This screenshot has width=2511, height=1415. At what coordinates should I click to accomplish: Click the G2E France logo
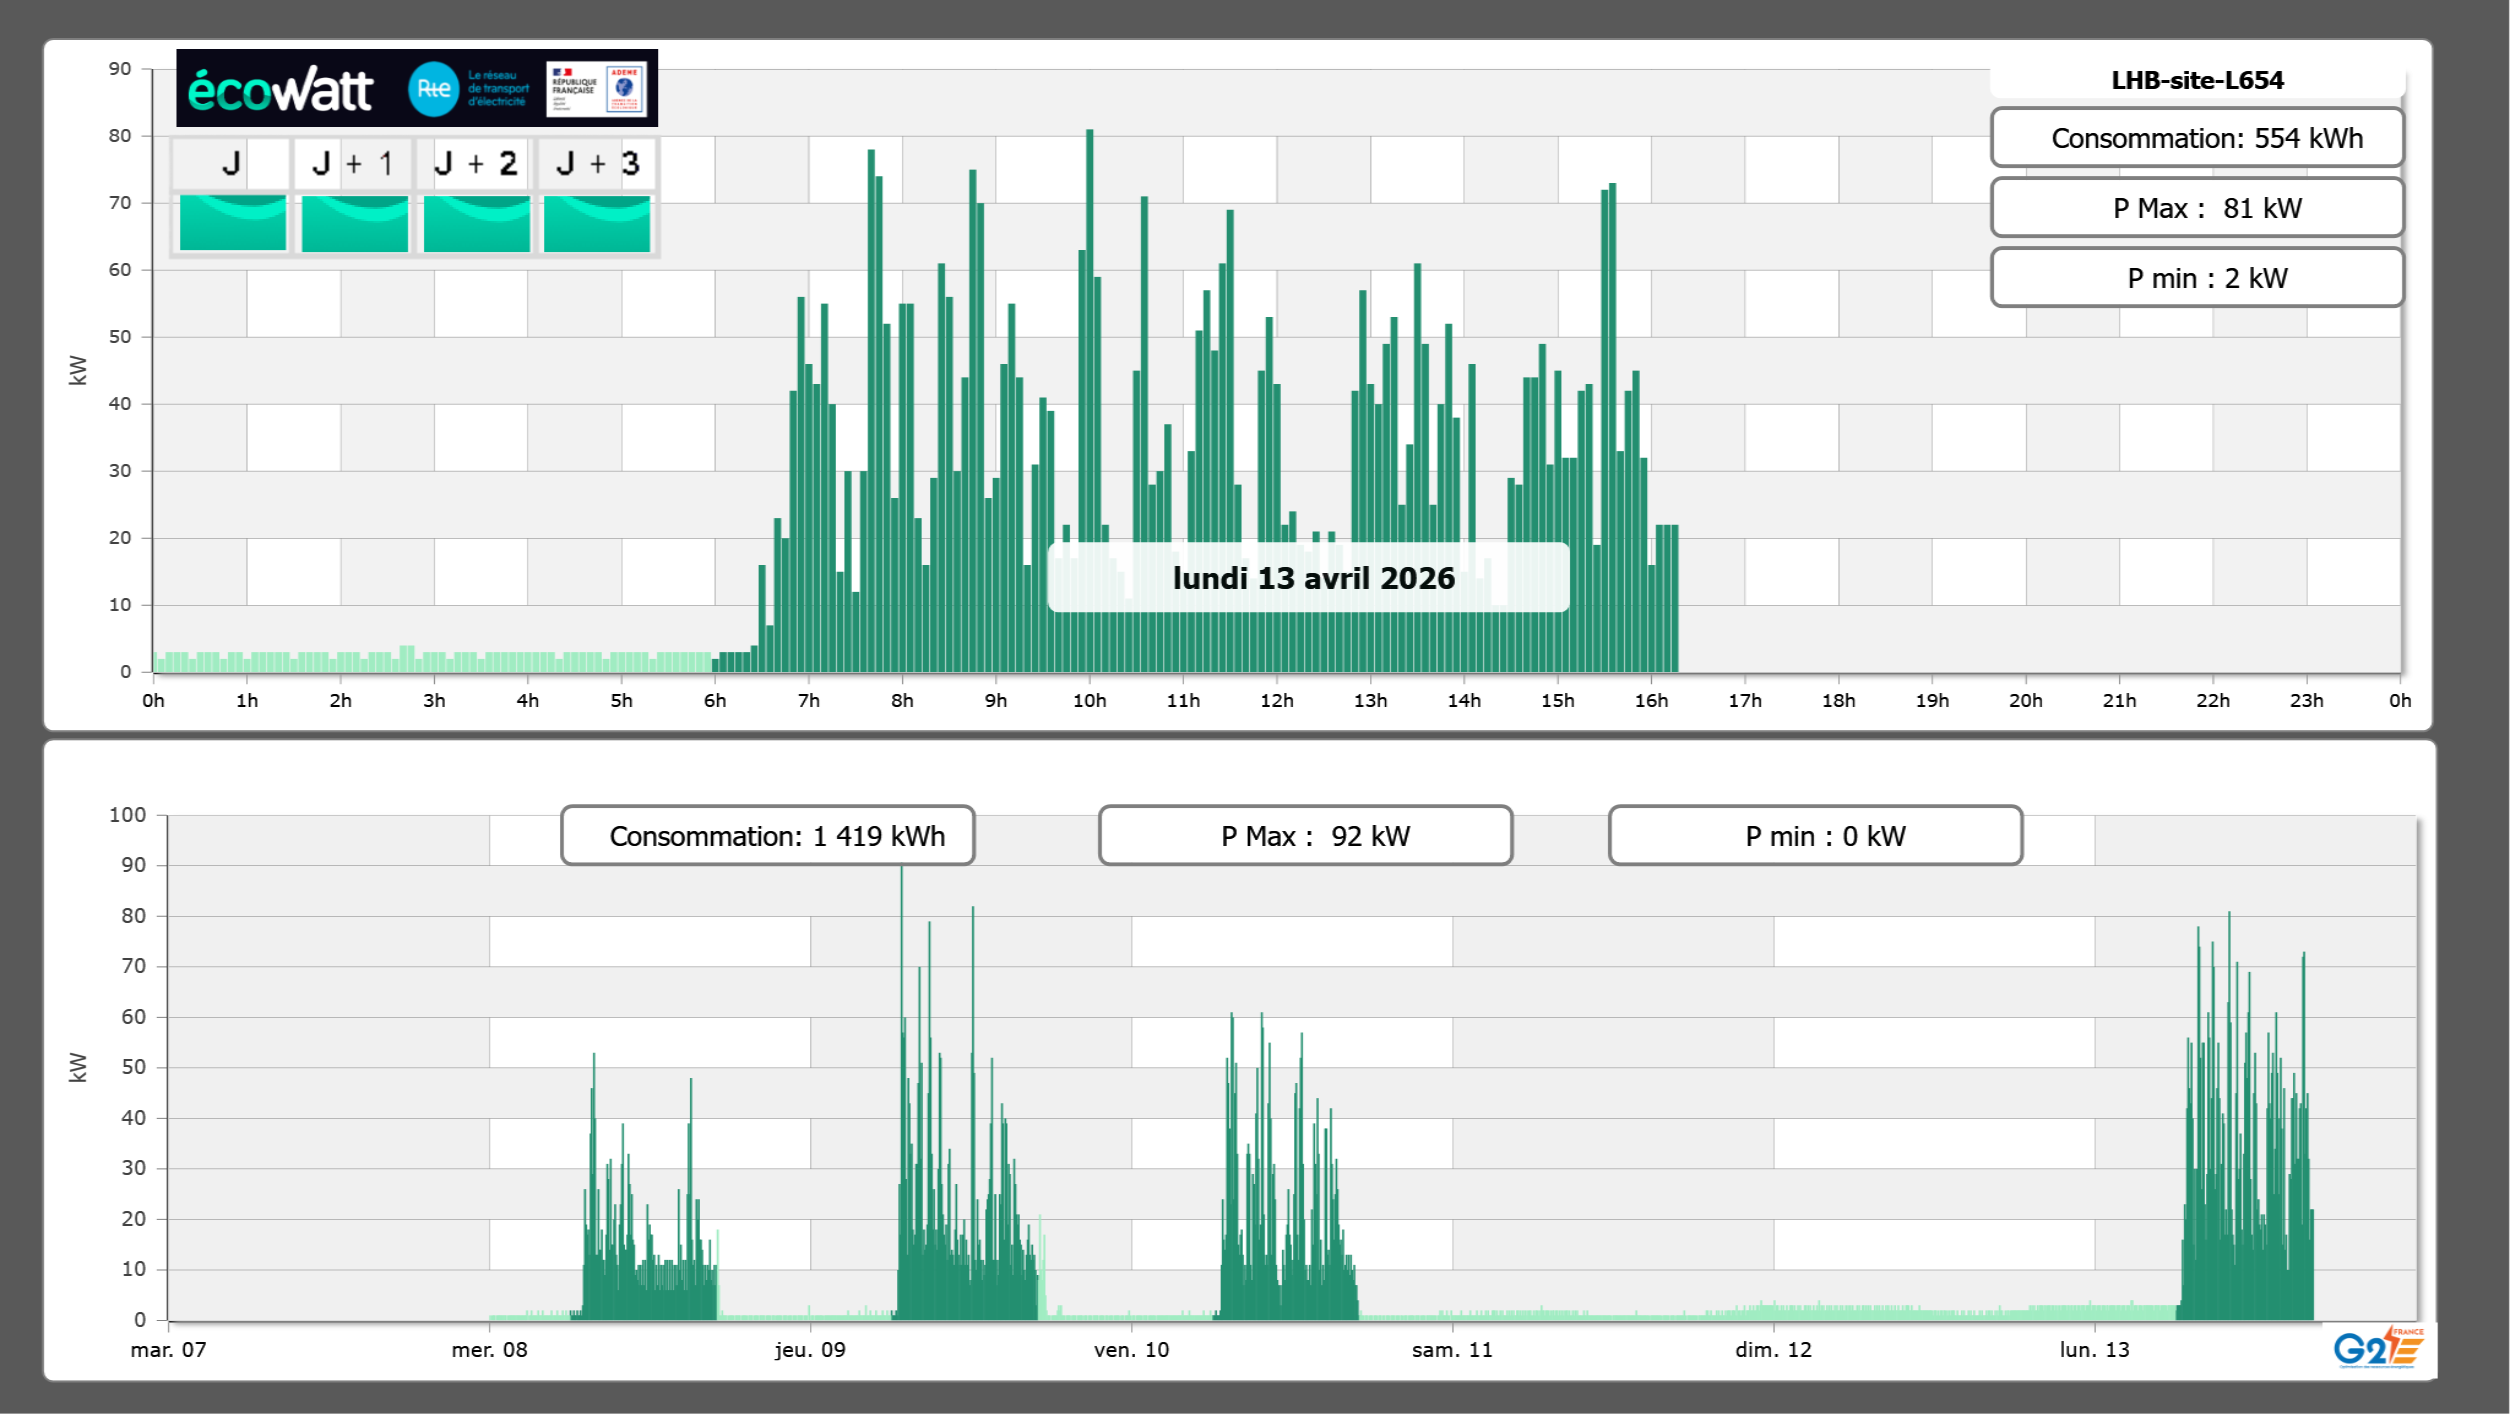(x=2378, y=1348)
